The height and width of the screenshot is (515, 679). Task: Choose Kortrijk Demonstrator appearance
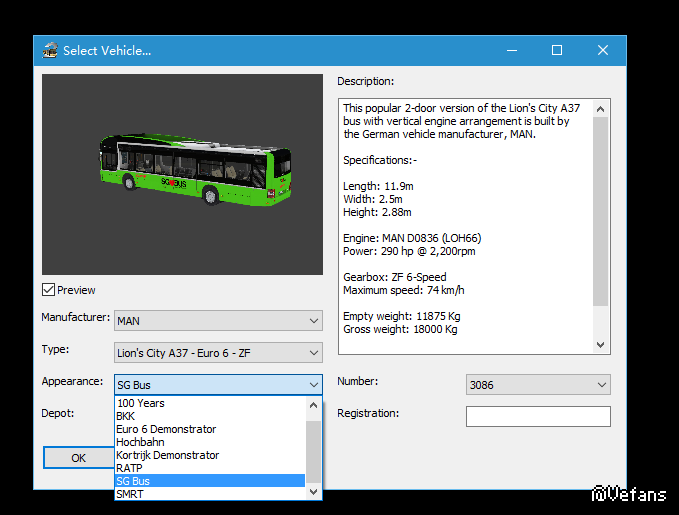point(167,455)
